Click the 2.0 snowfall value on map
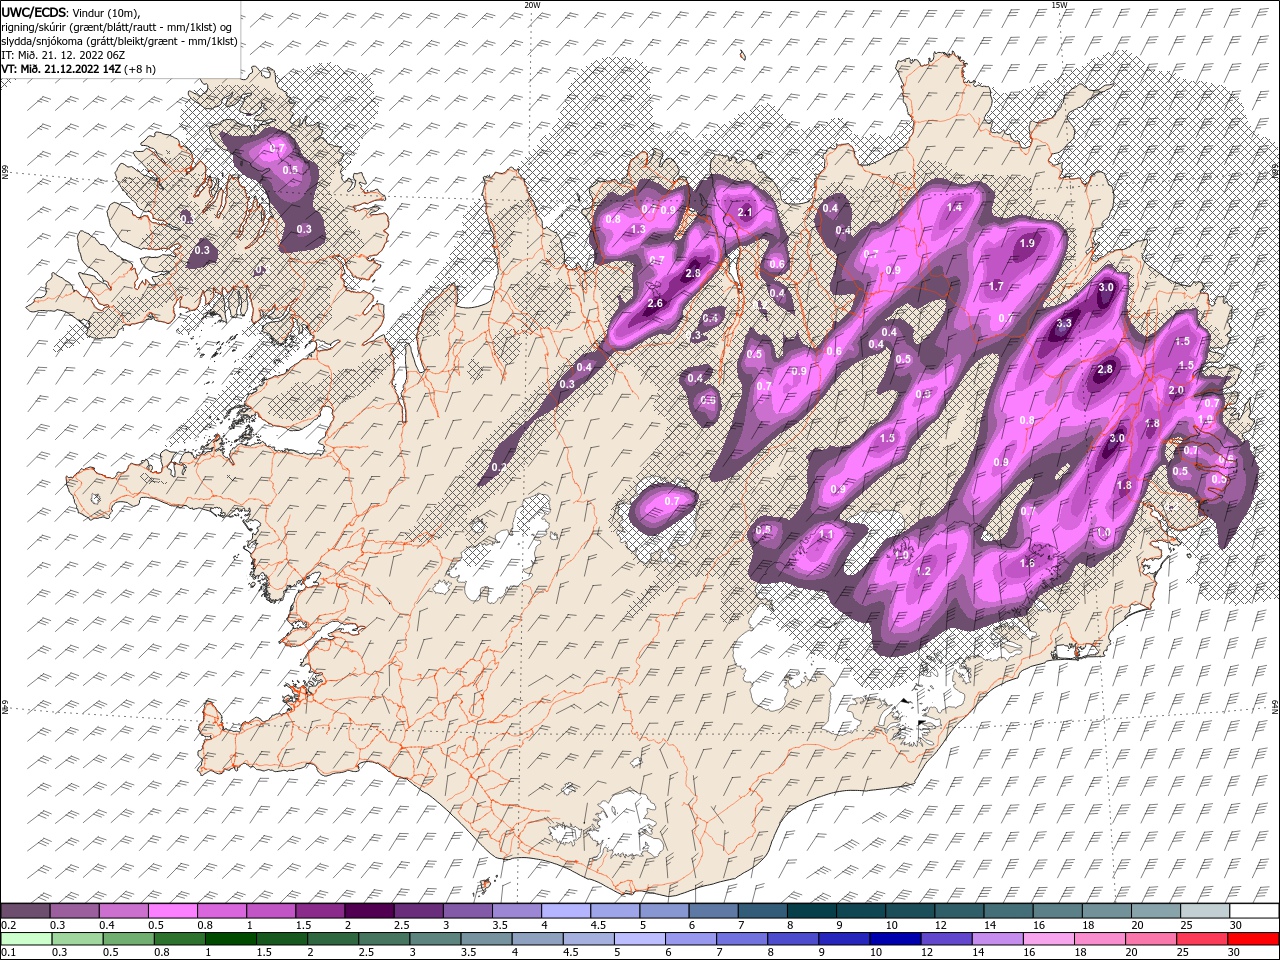 click(x=1176, y=390)
